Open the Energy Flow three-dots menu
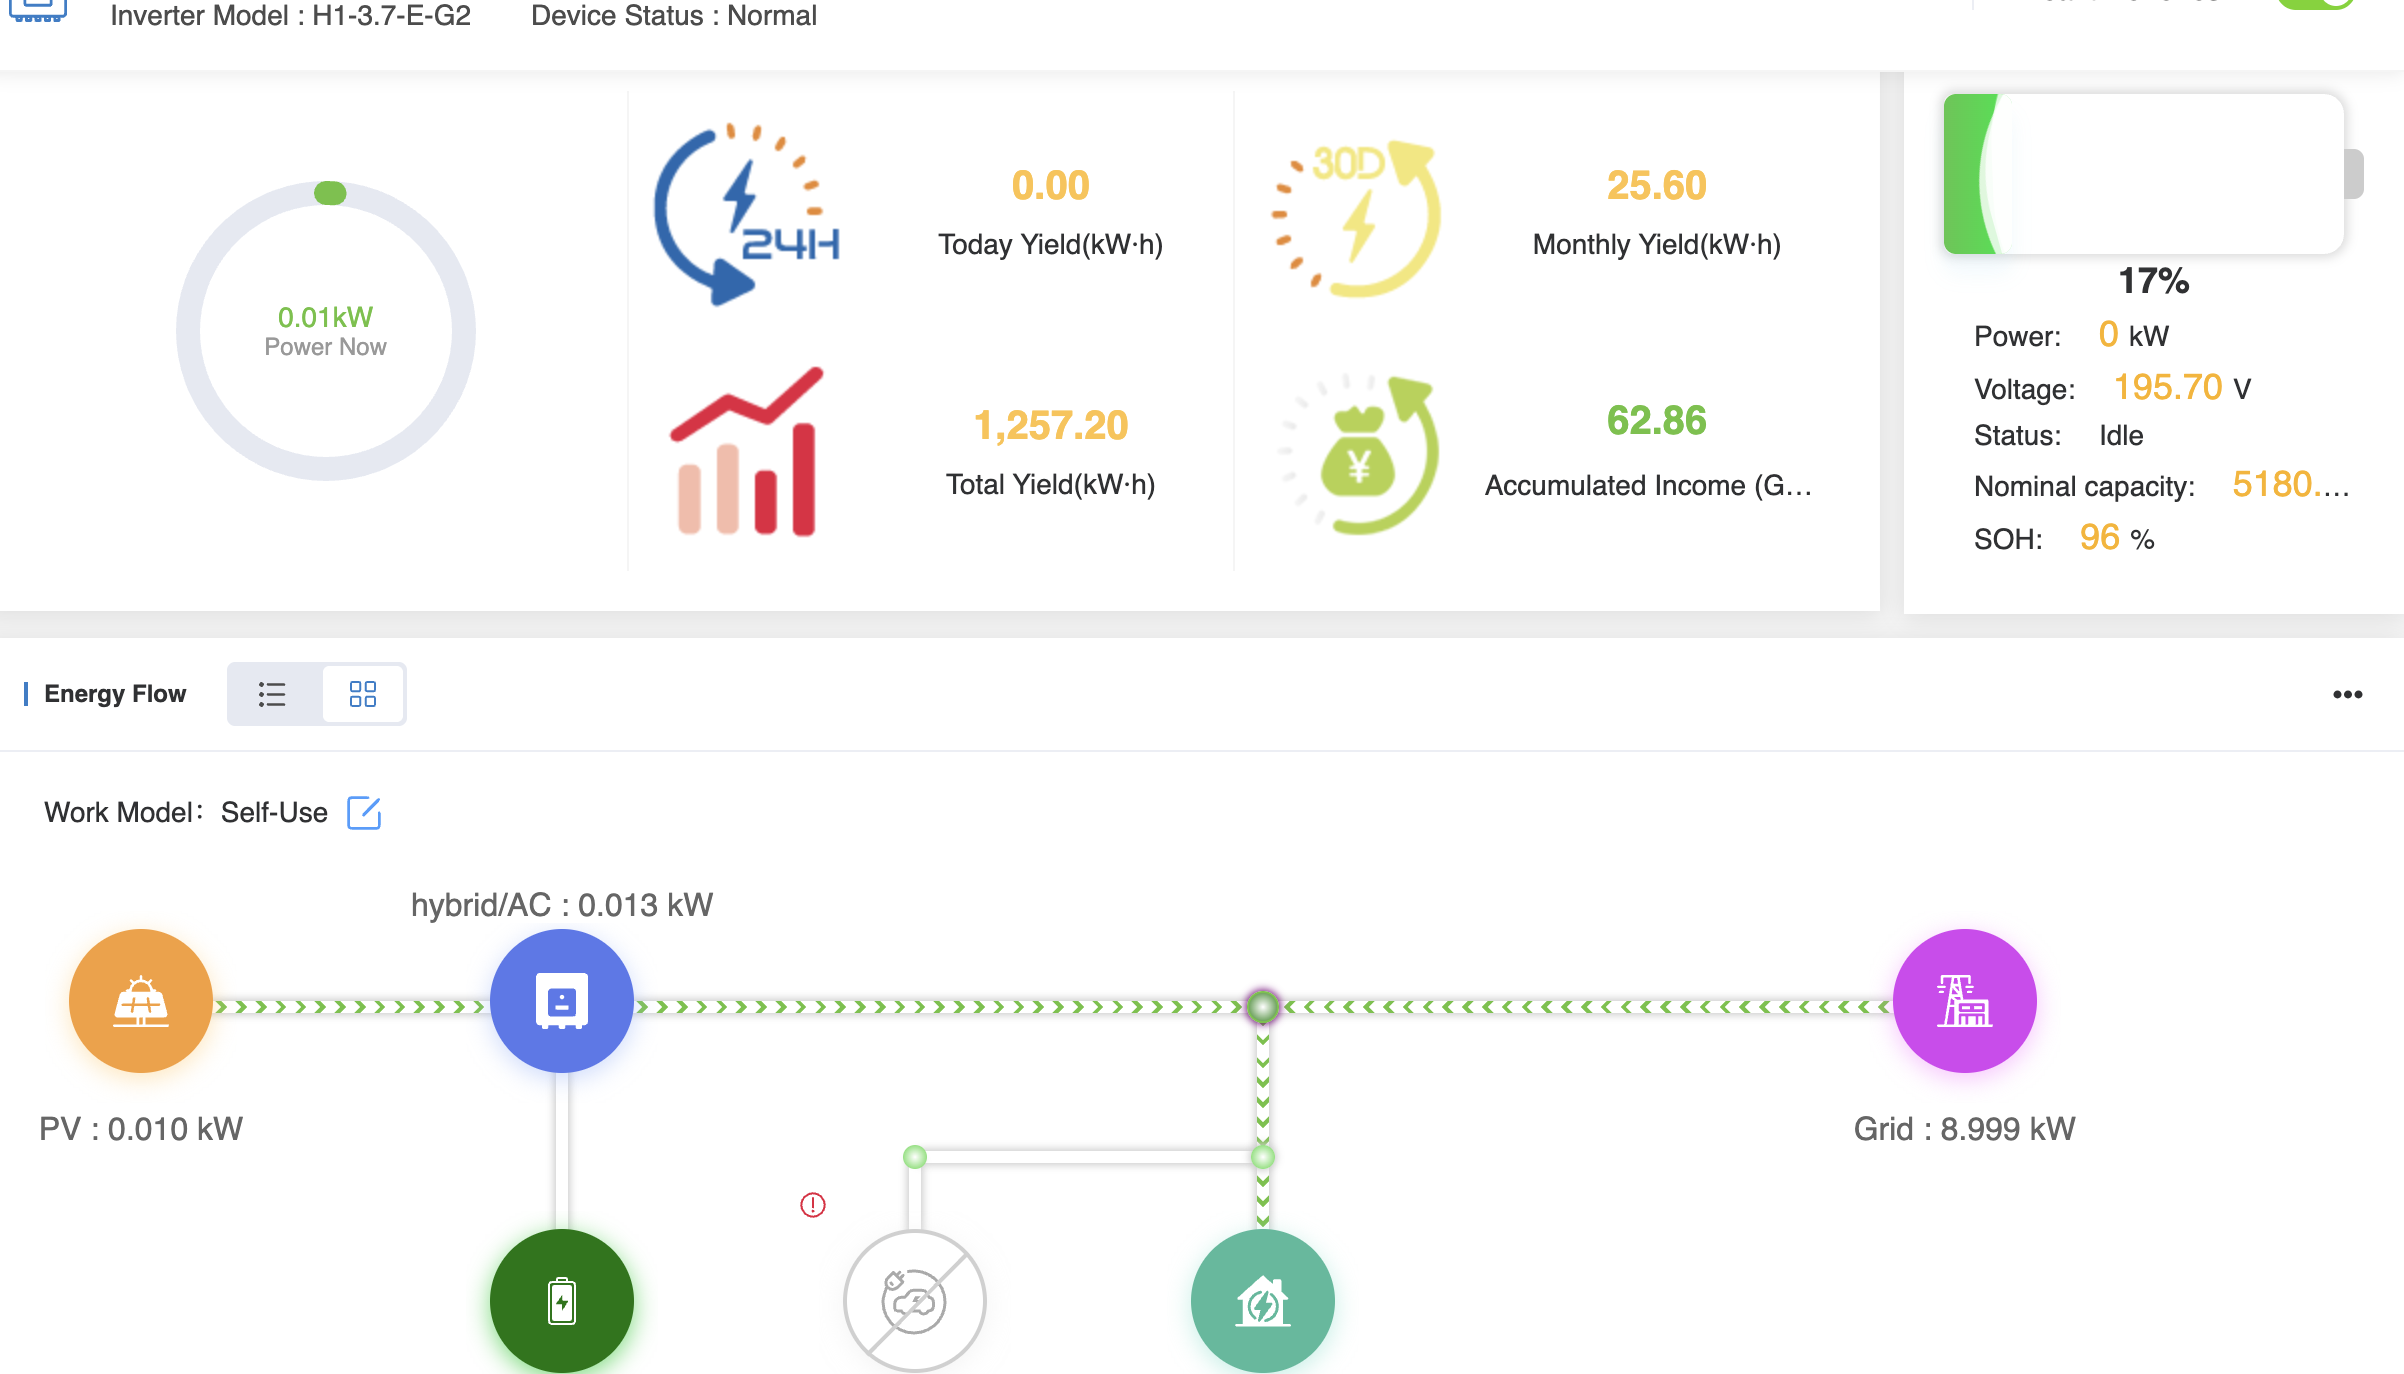Screen dimensions: 2404x1374 [2347, 694]
